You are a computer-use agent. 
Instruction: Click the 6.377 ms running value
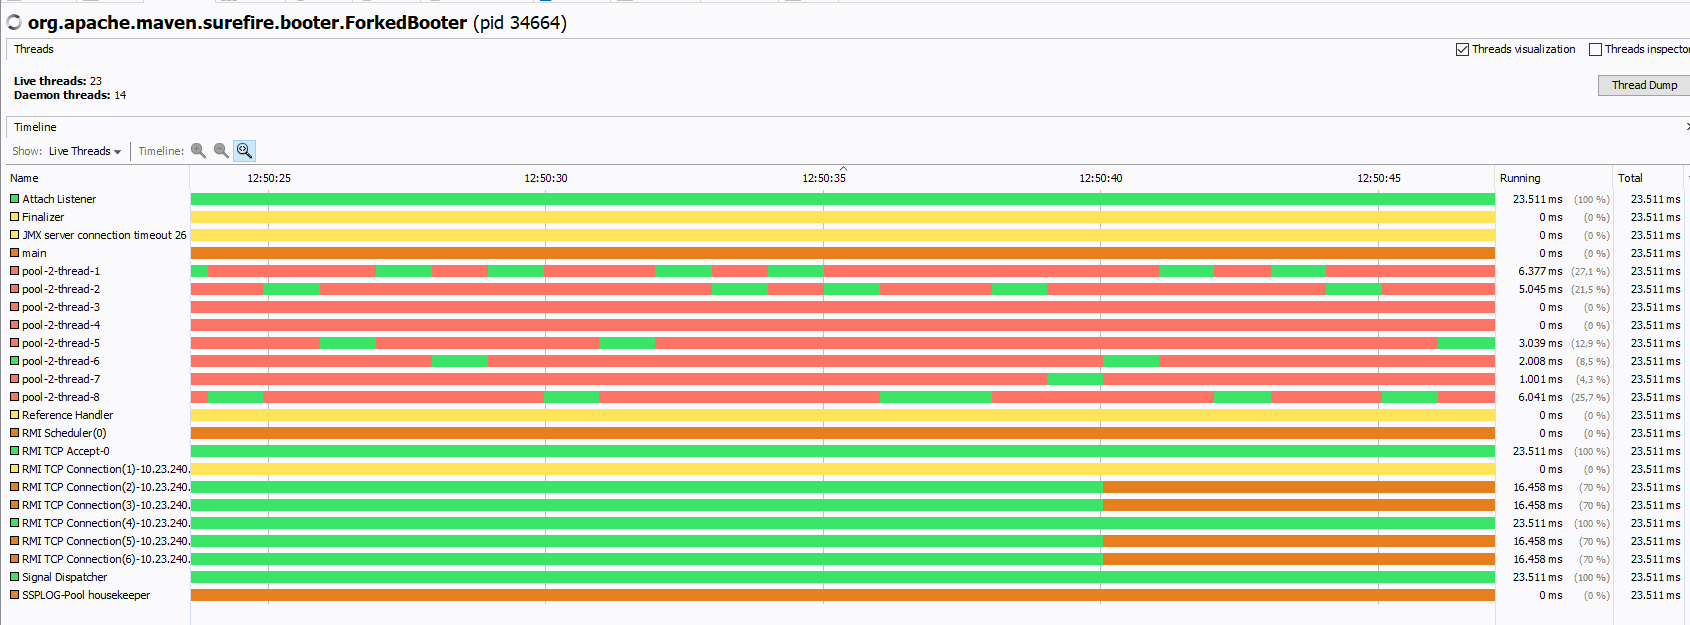[1540, 271]
